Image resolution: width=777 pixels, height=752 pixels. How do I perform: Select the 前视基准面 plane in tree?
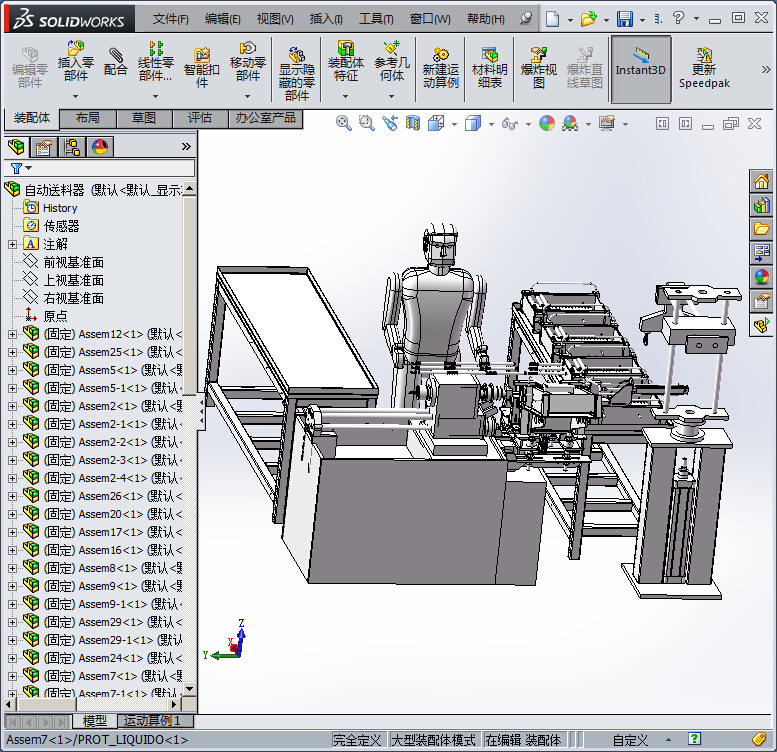(x=73, y=262)
